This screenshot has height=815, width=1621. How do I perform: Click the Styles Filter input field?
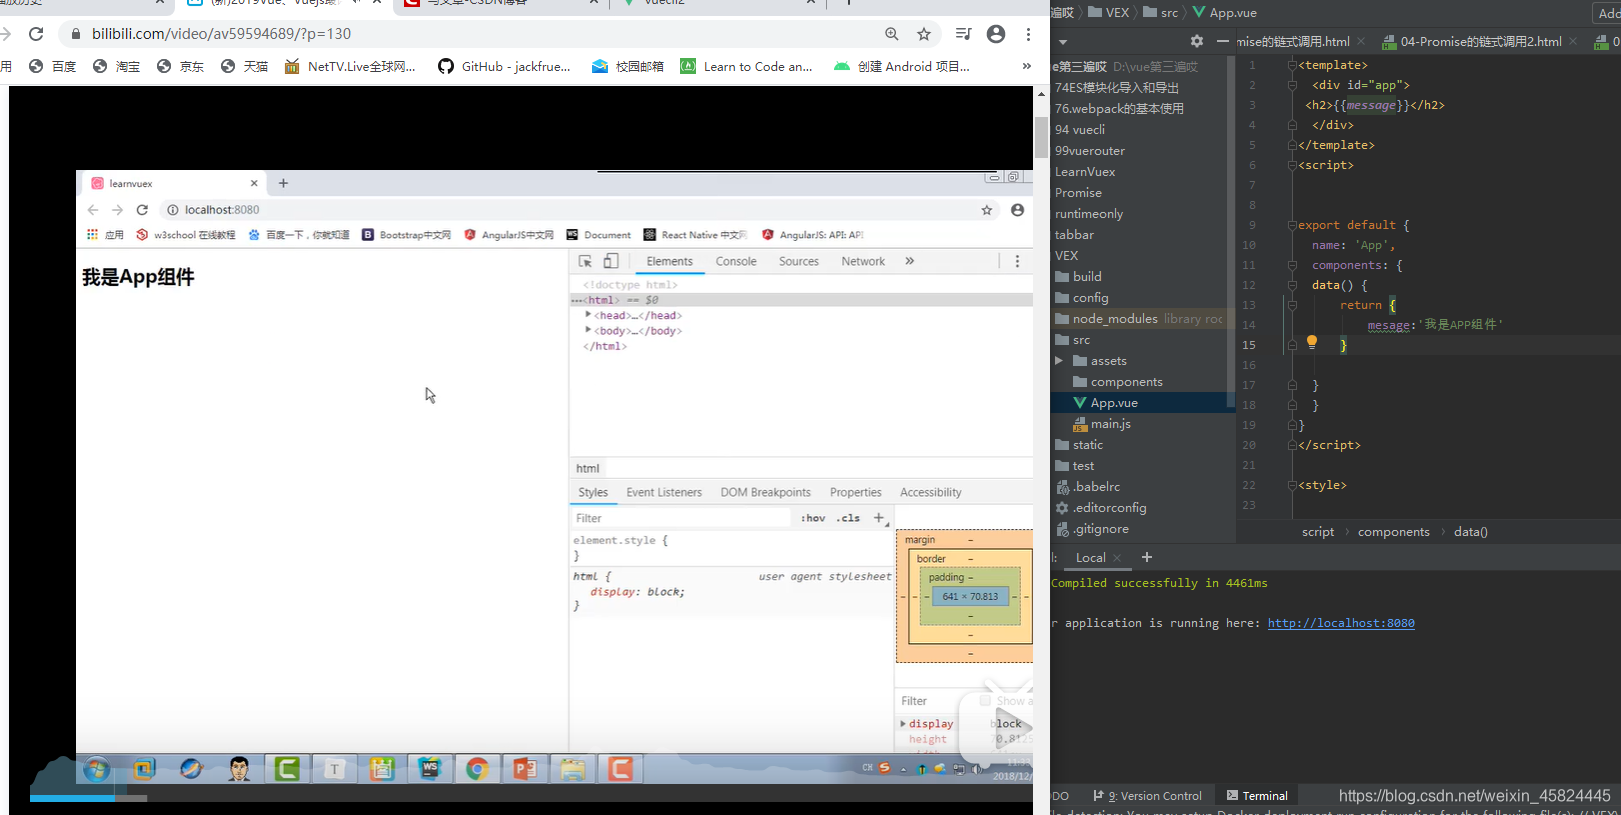(x=682, y=518)
